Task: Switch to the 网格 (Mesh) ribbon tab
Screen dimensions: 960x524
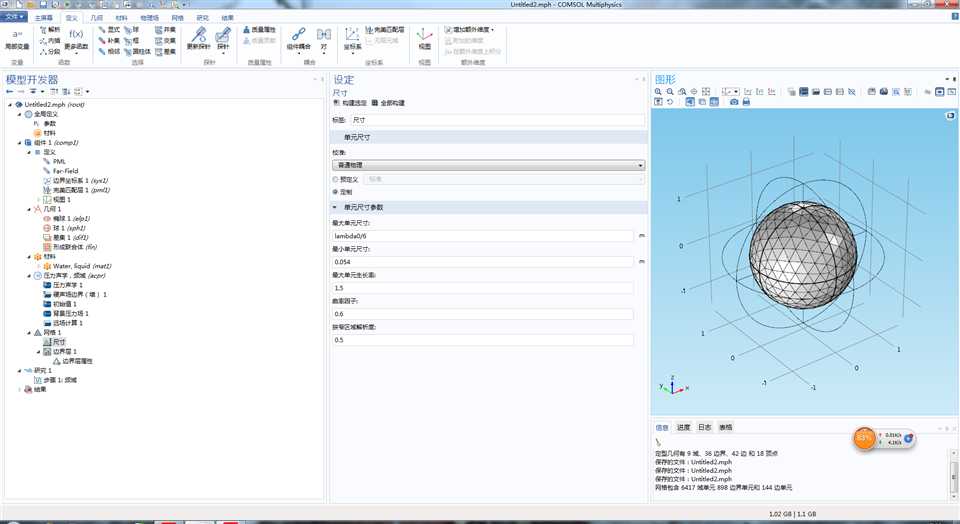Action: (178, 18)
